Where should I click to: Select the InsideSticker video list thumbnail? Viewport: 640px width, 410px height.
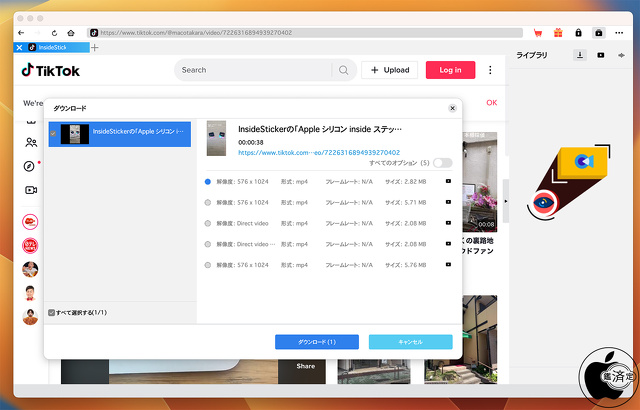point(75,134)
